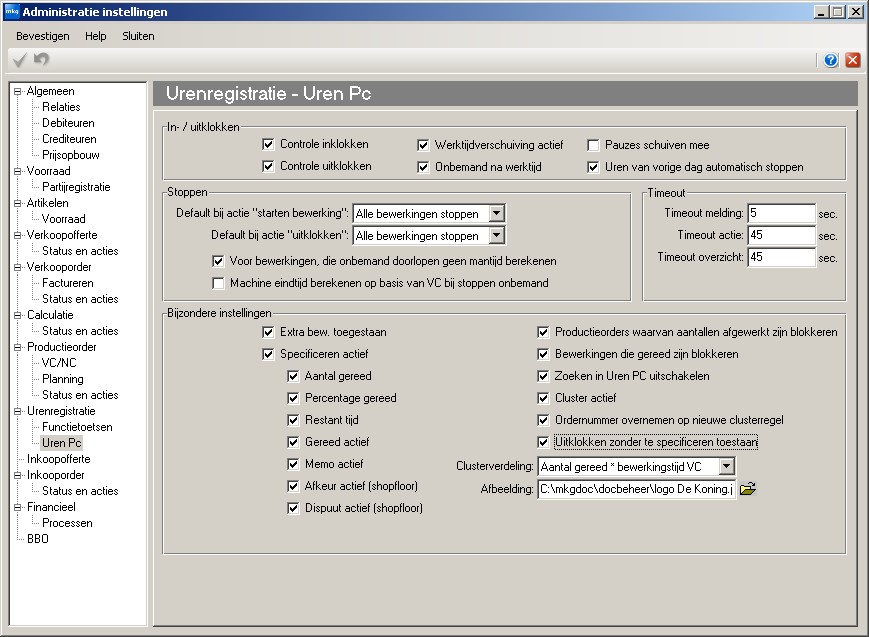
Task: Uncheck Gereed actief checkbox
Action: [x=293, y=442]
